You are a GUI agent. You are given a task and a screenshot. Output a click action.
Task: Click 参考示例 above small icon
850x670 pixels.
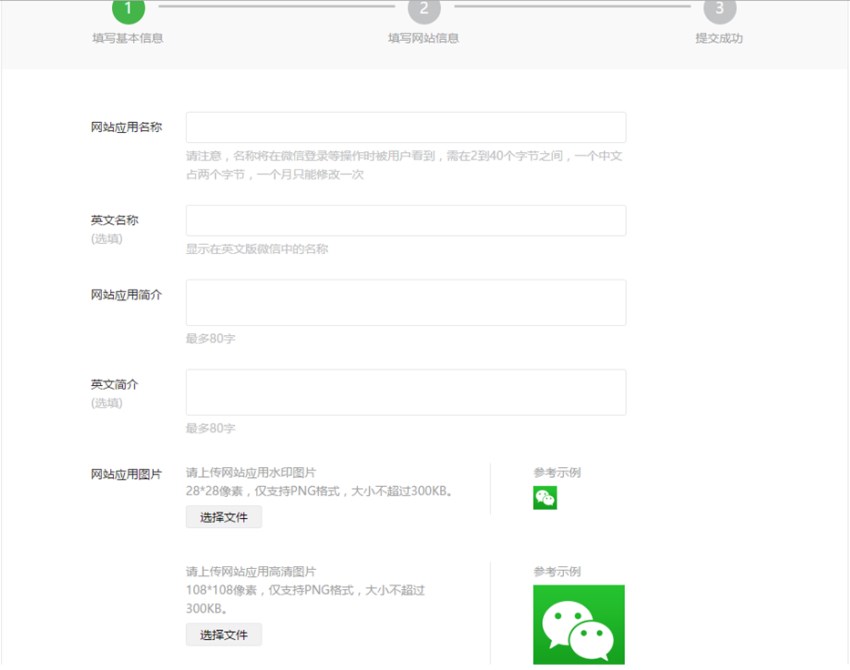click(557, 472)
